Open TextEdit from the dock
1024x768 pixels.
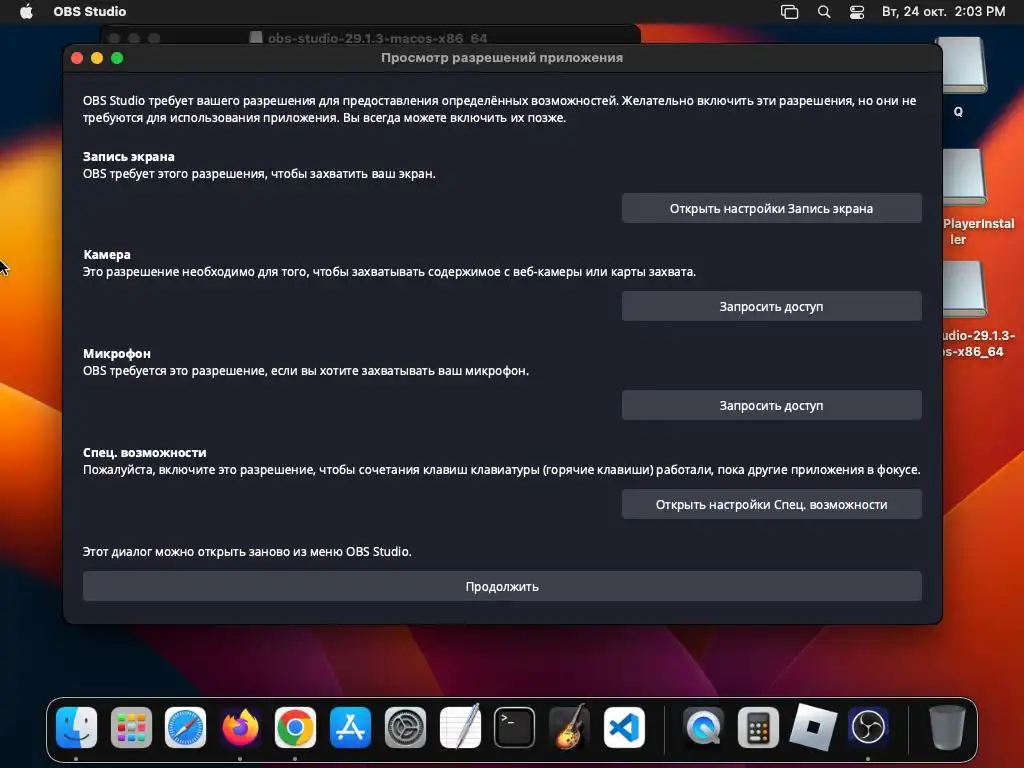(x=460, y=728)
